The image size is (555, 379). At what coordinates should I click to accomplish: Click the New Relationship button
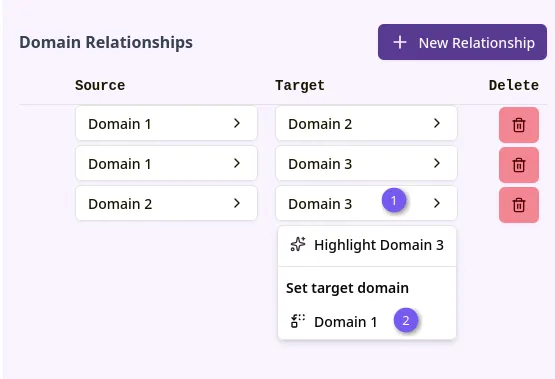(x=462, y=42)
